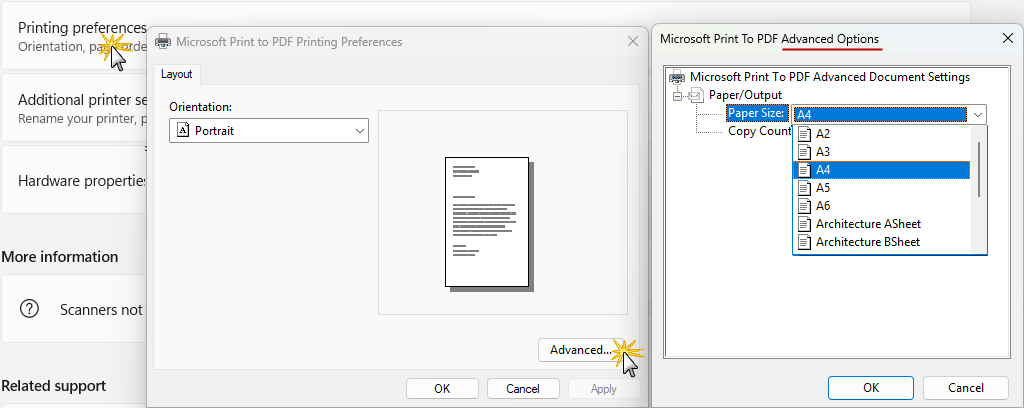Select the Copy Count tree item
1024x408 pixels.
pyautogui.click(x=759, y=131)
